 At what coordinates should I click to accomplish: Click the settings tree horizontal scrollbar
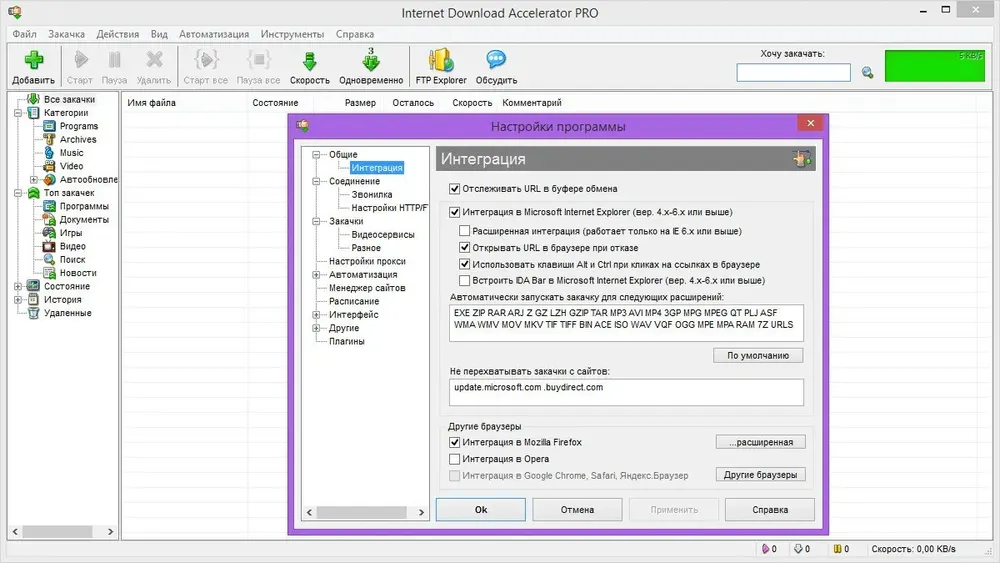(x=365, y=512)
